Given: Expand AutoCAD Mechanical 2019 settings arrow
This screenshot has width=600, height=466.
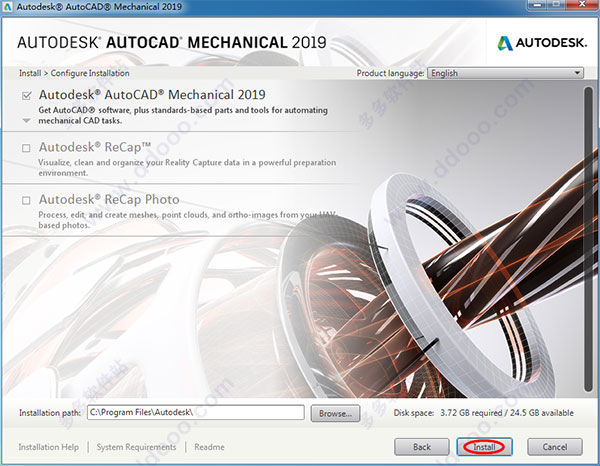Looking at the screenshot, I should (26, 121).
